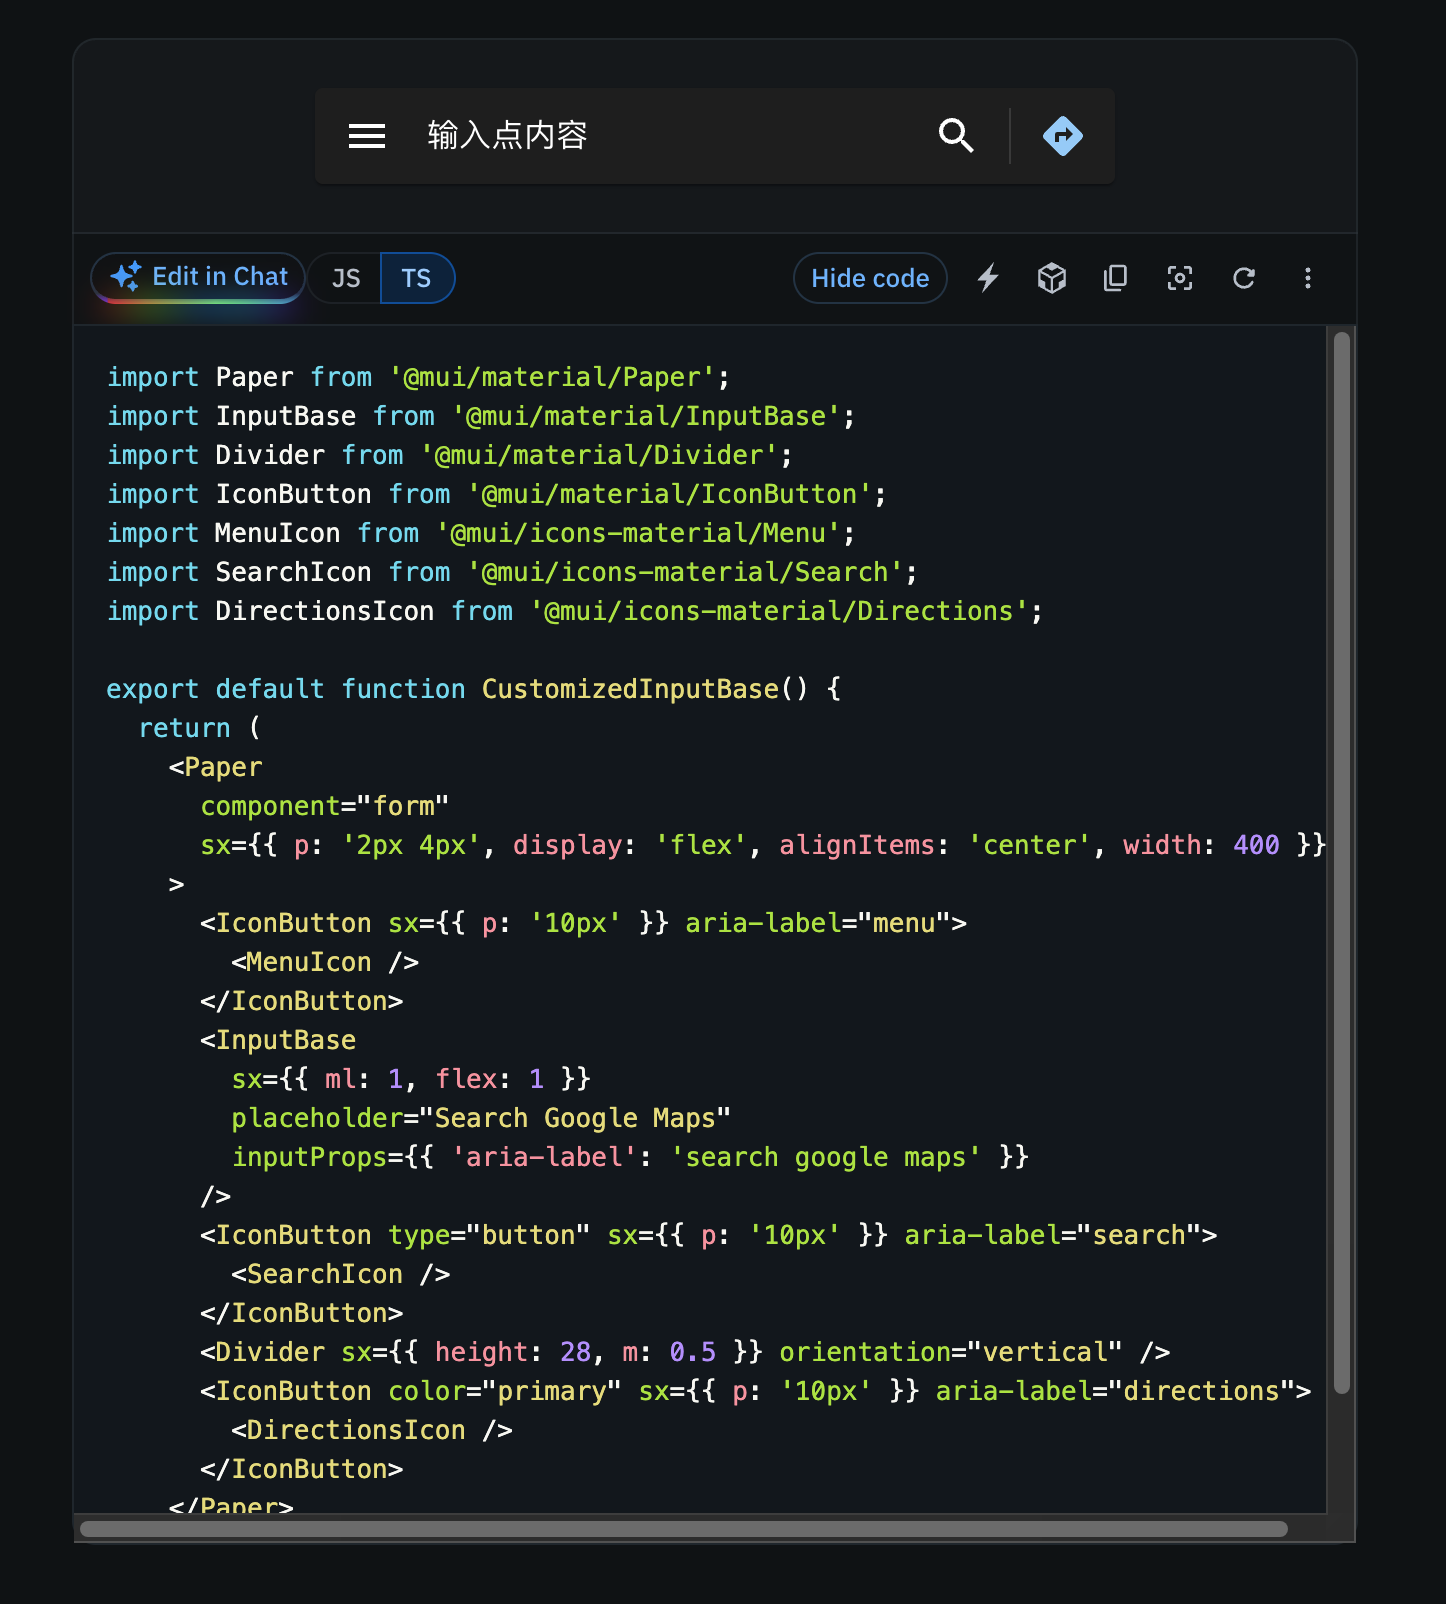Switch code to JS
Viewport: 1446px width, 1604px height.
[x=345, y=278]
